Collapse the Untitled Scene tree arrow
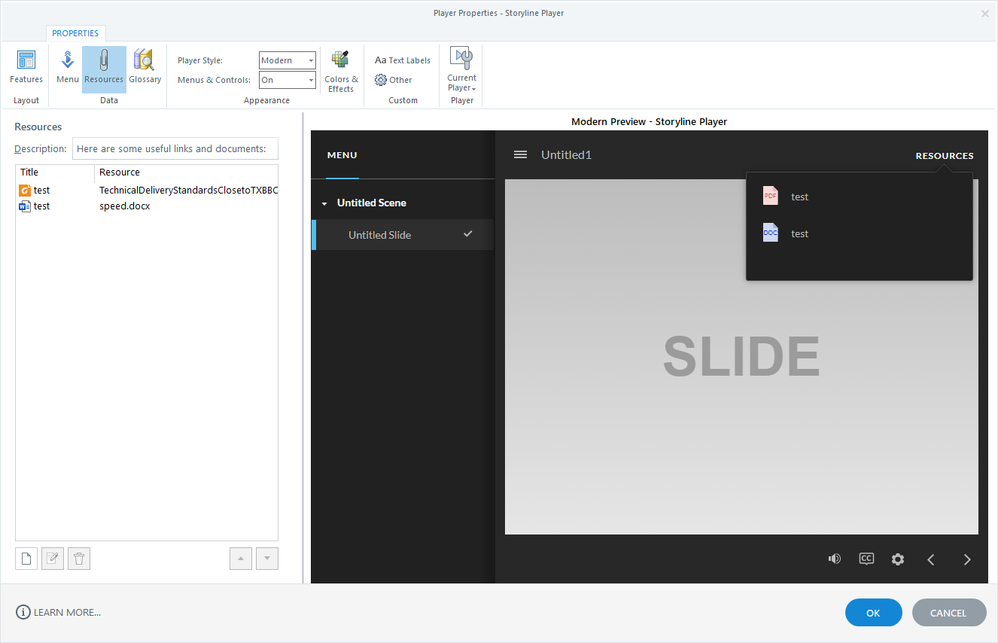The image size is (998, 643). (324, 203)
